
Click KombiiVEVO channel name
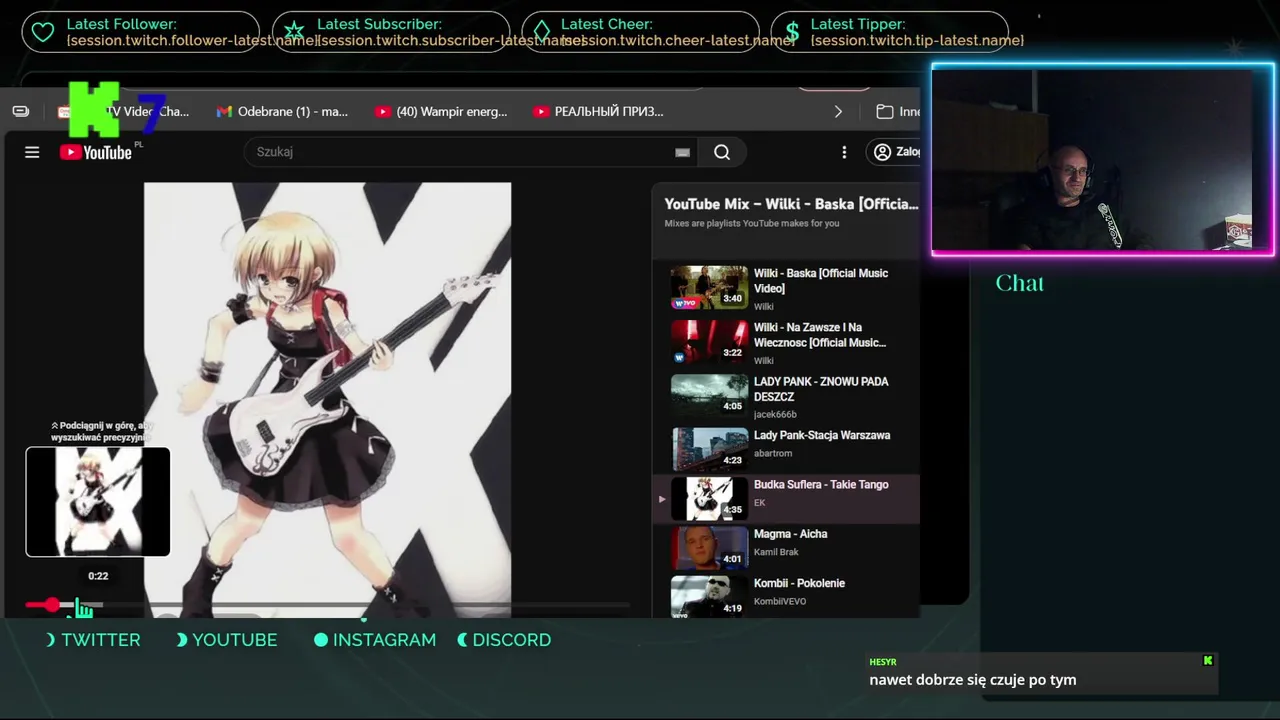click(x=780, y=601)
